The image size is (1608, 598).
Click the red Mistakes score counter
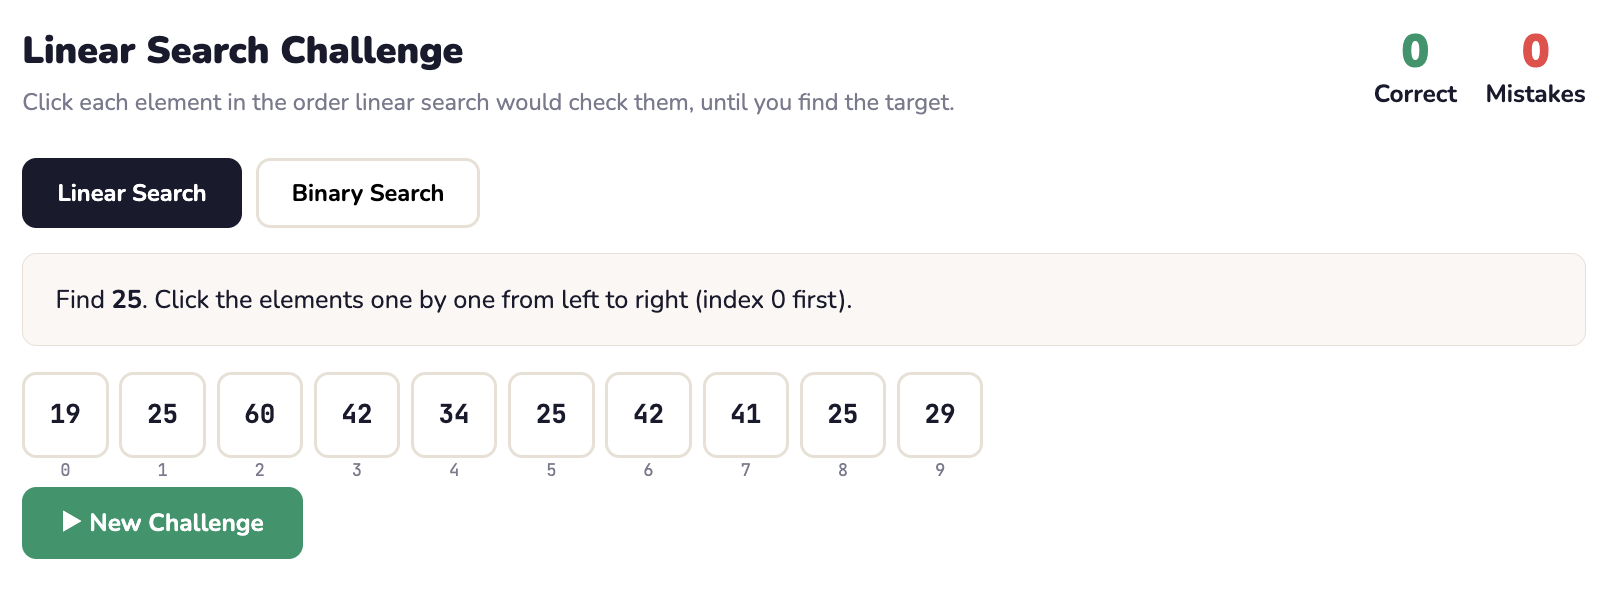click(x=1535, y=52)
